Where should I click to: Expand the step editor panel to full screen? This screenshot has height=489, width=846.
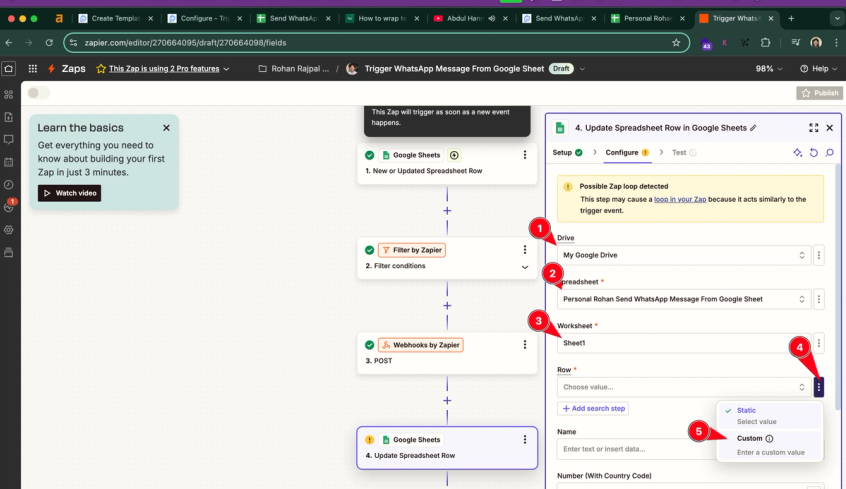(x=814, y=128)
